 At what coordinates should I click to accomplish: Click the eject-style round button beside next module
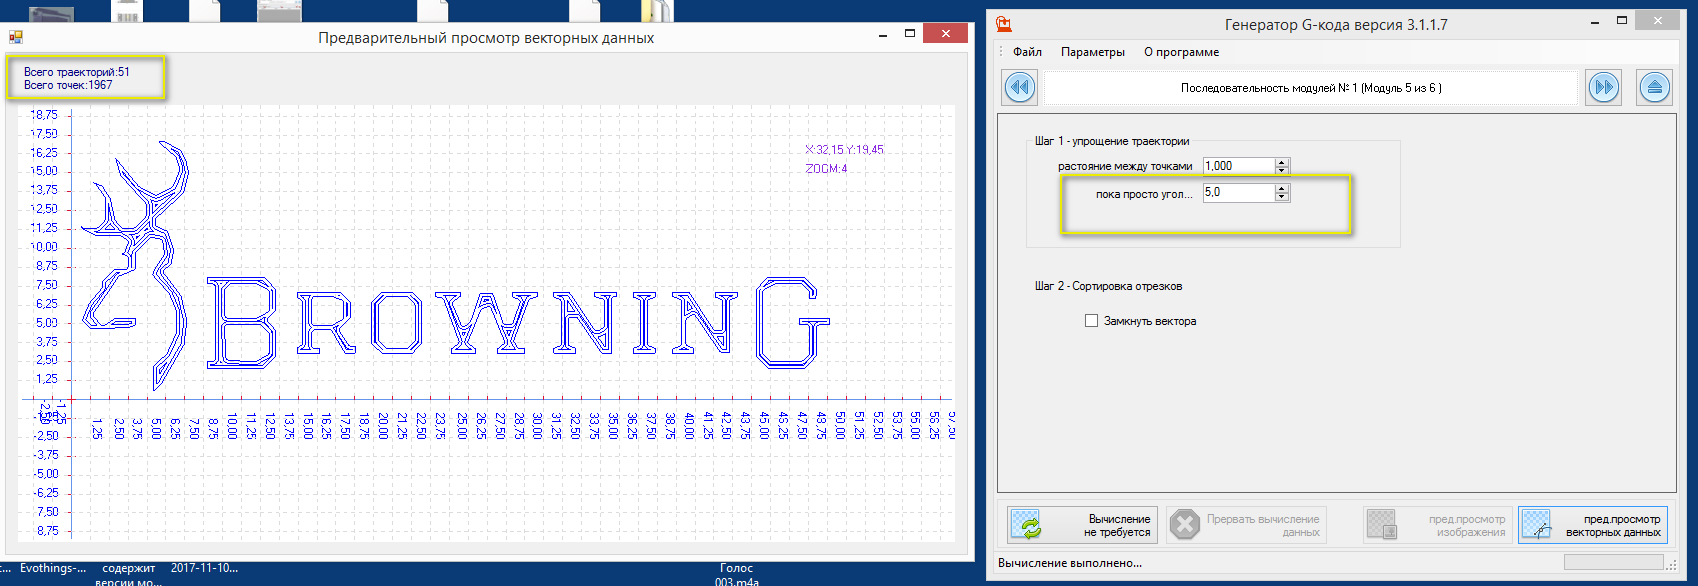click(x=1654, y=87)
